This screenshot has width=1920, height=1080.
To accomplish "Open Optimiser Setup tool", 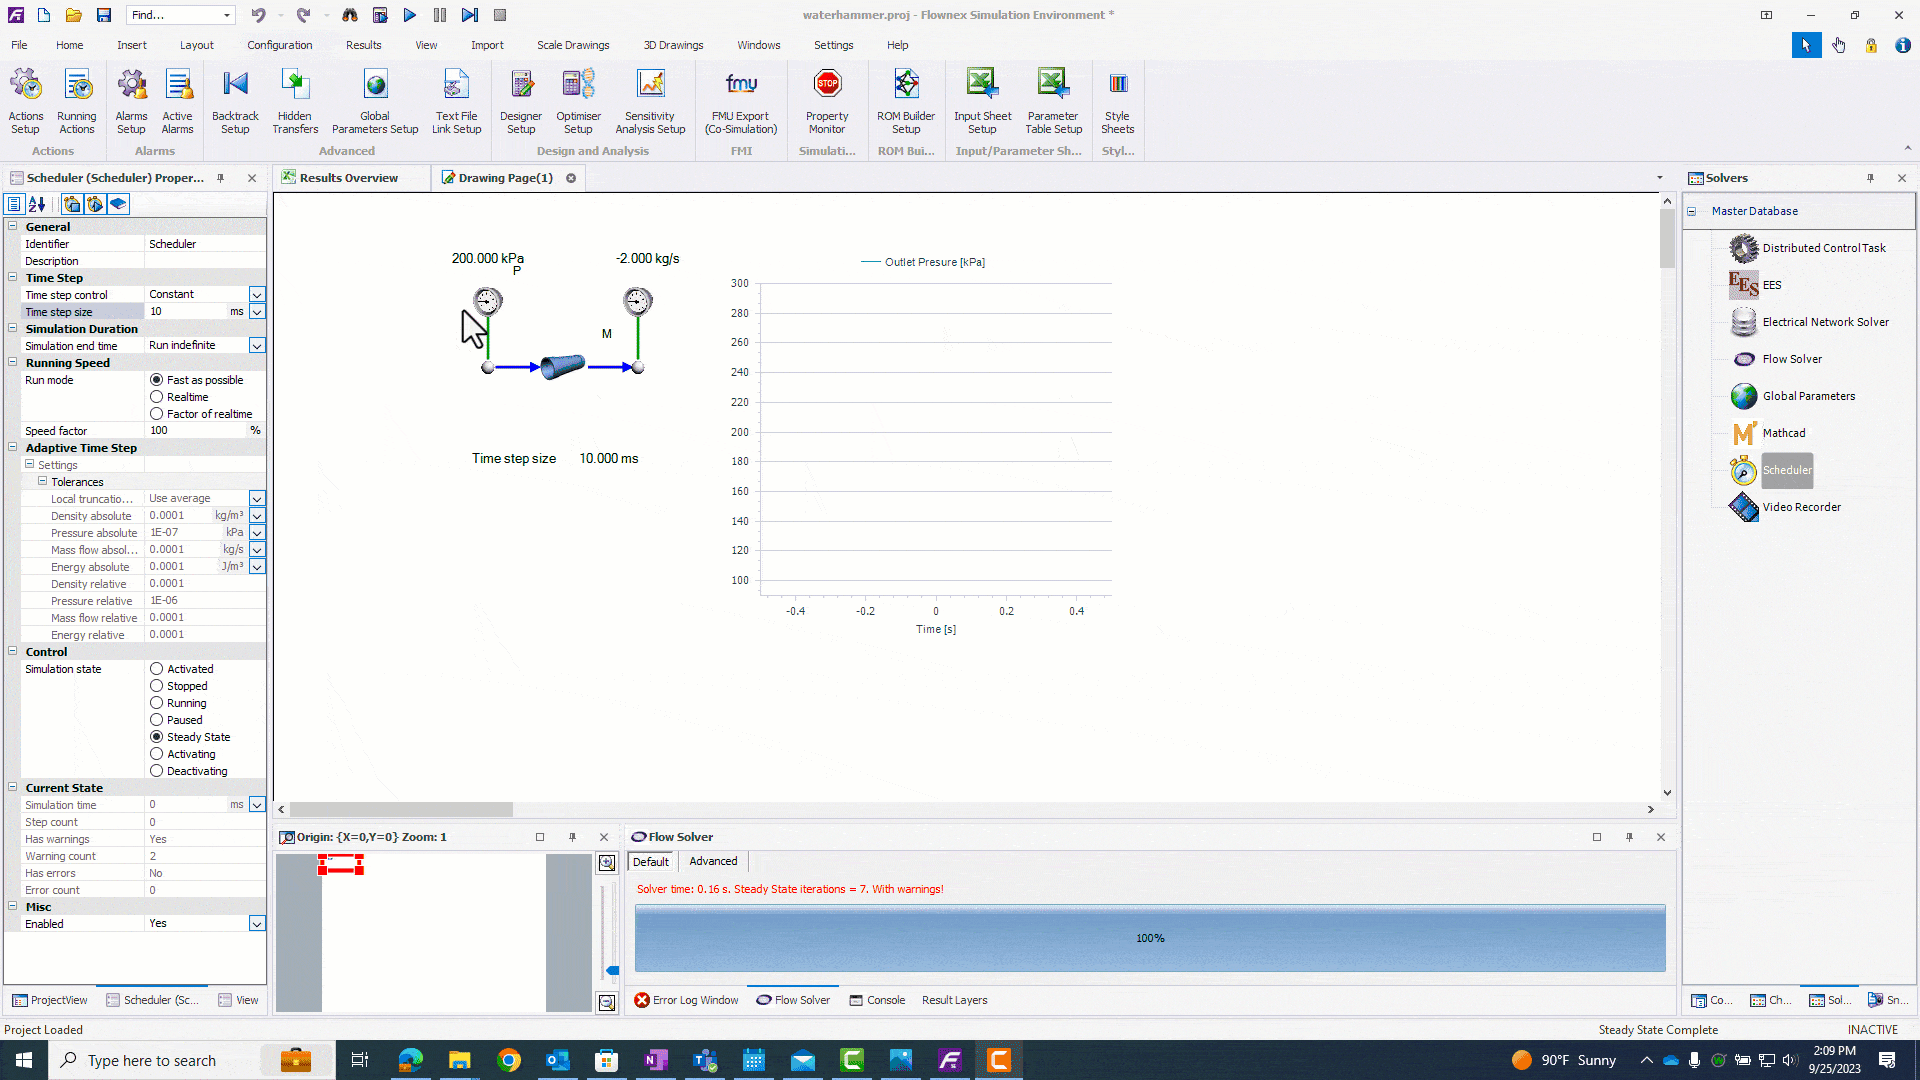I will pos(578,101).
